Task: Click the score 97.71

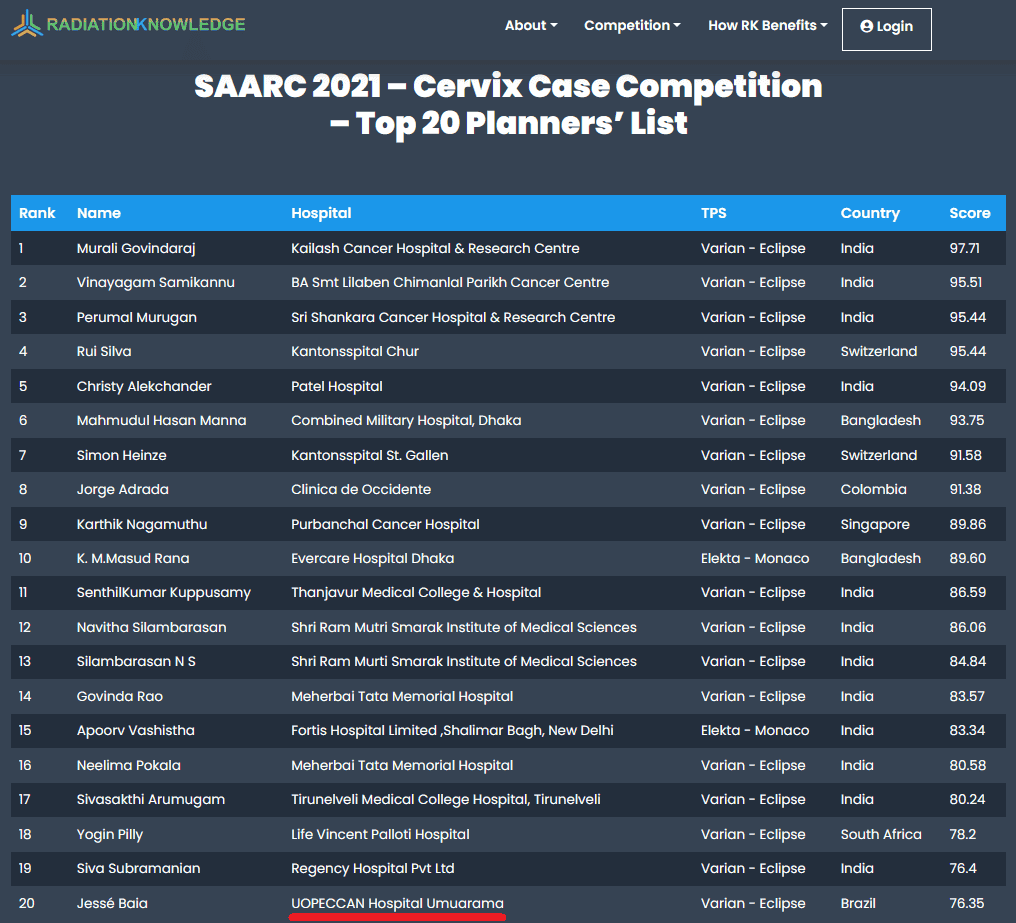Action: click(x=964, y=248)
